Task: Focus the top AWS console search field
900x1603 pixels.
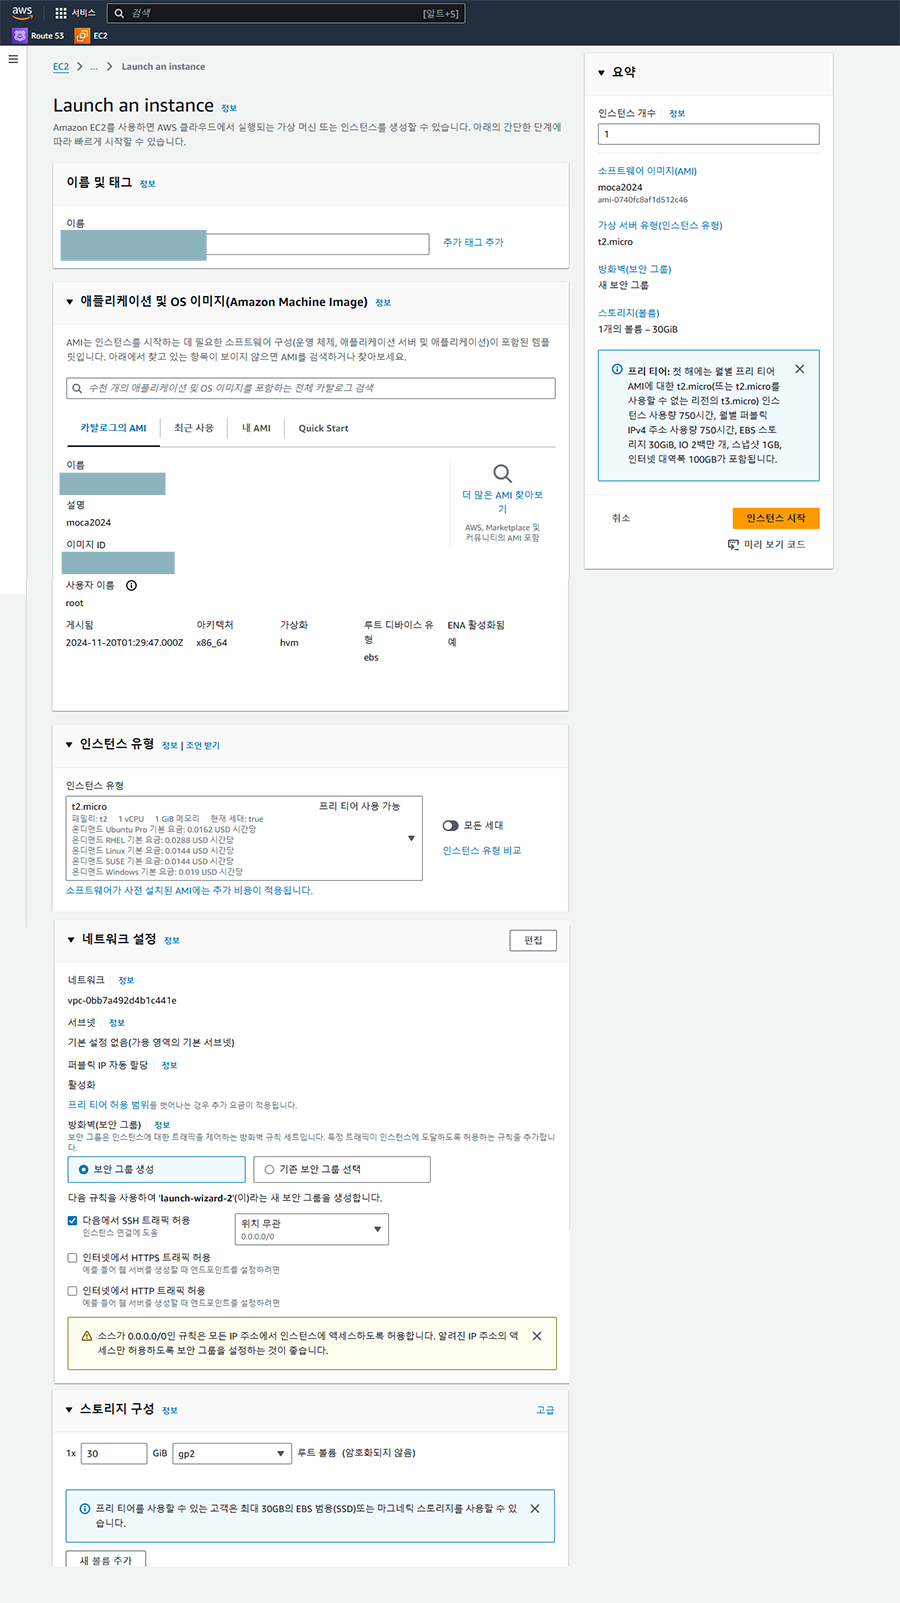Action: [286, 13]
